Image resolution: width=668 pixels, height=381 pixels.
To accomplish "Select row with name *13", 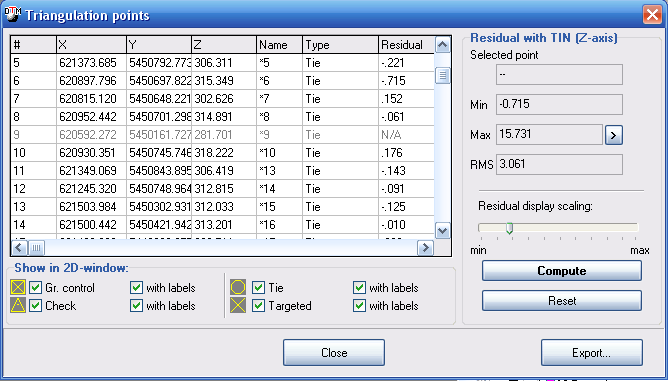I will pos(280,171).
